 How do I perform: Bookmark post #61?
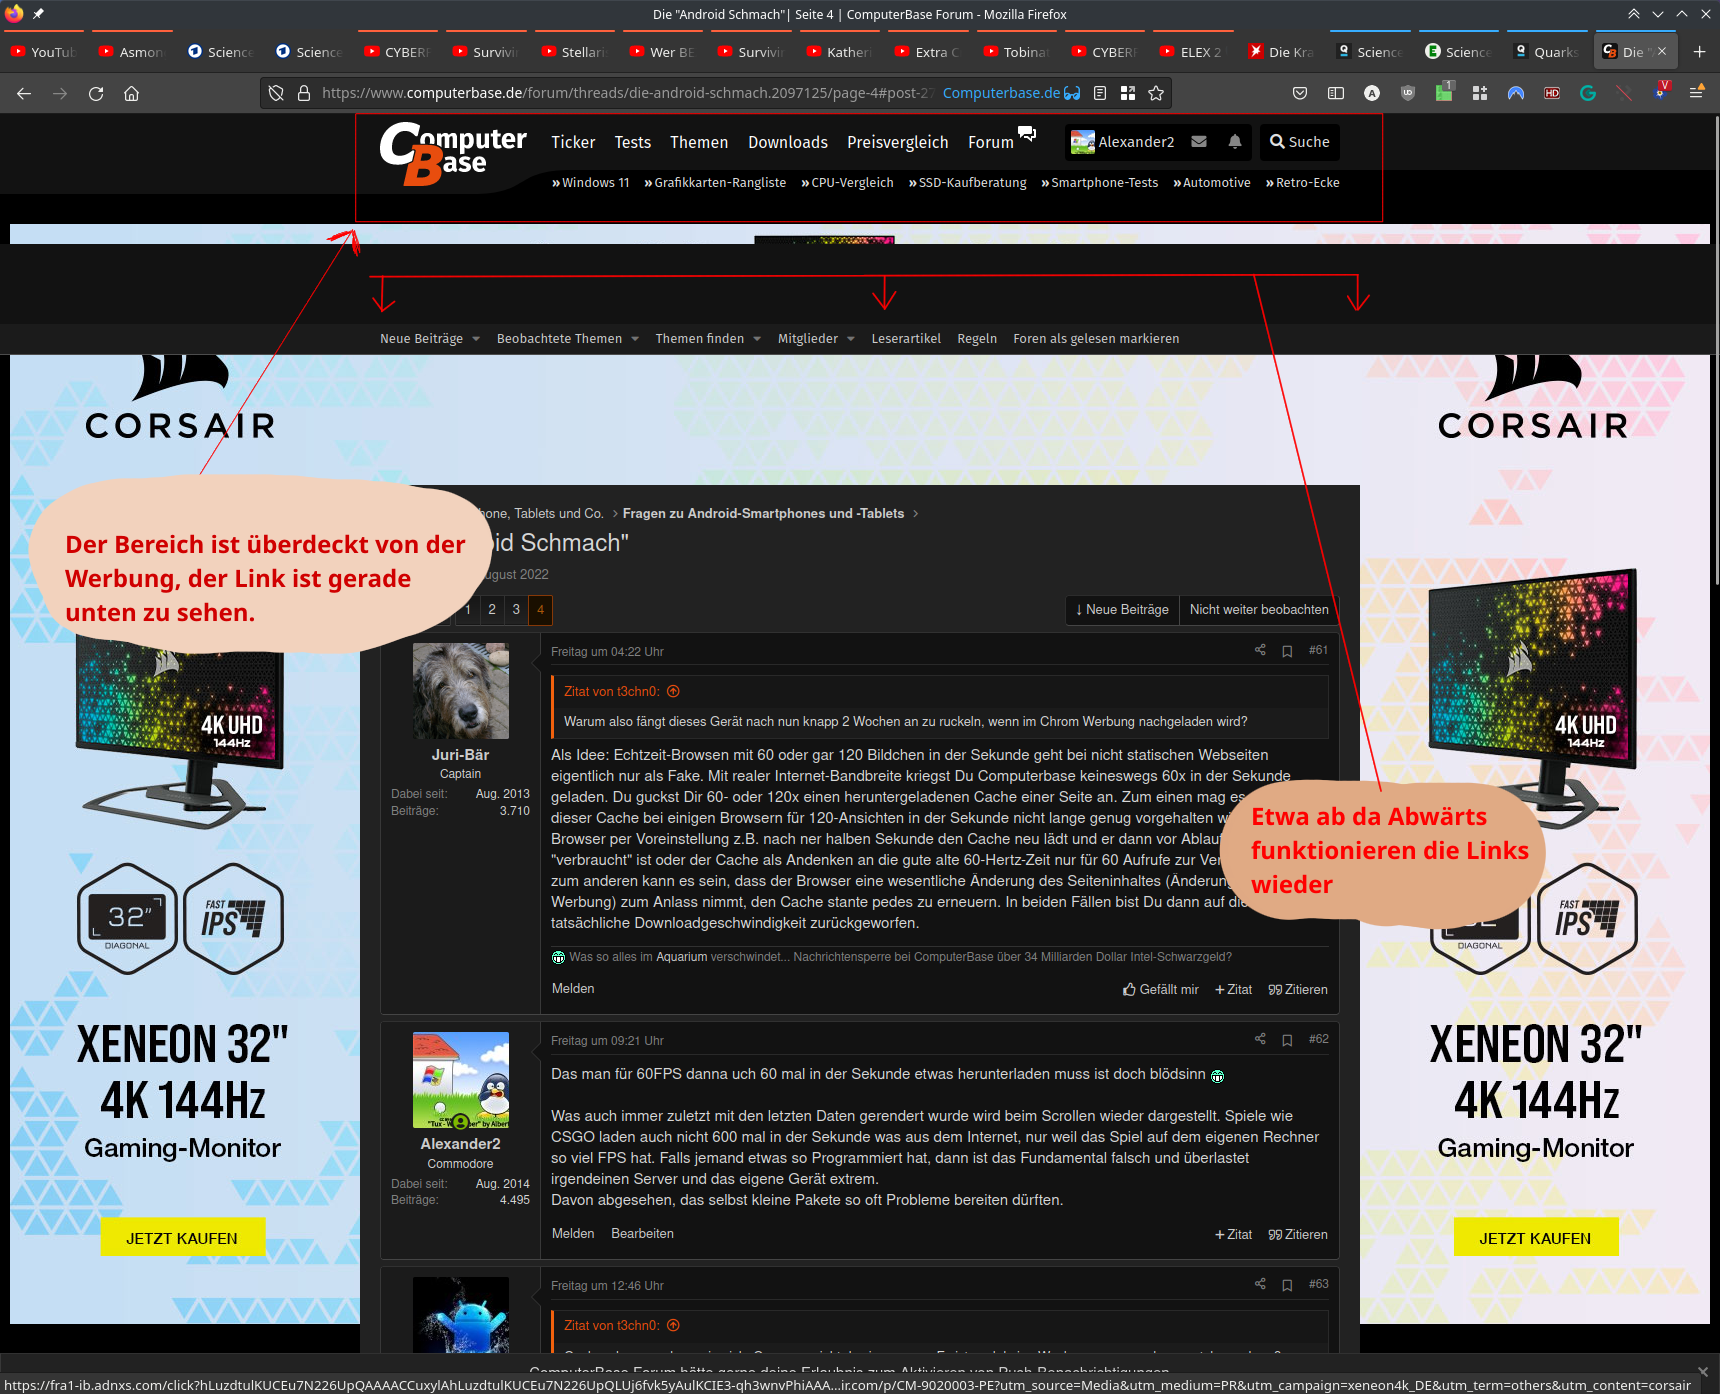click(x=1287, y=651)
